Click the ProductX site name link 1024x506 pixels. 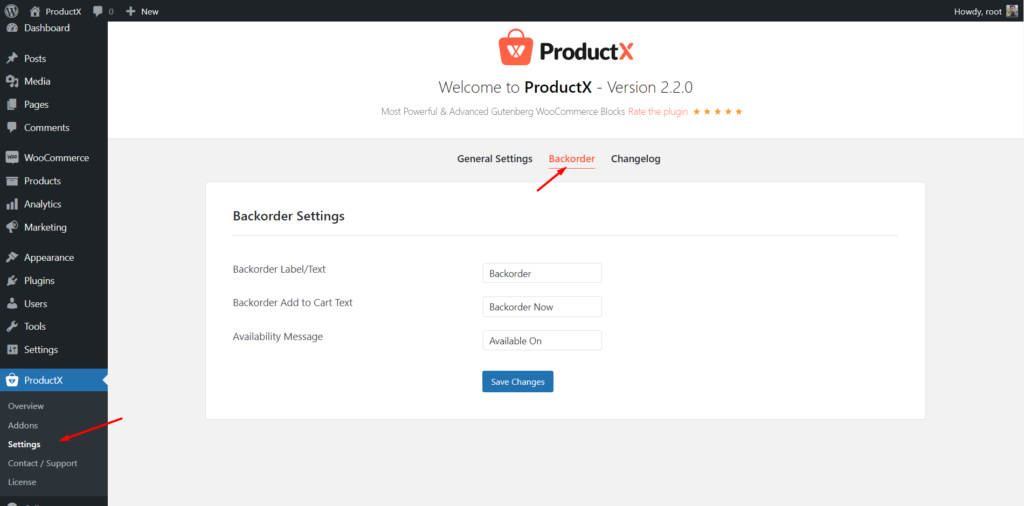point(63,11)
